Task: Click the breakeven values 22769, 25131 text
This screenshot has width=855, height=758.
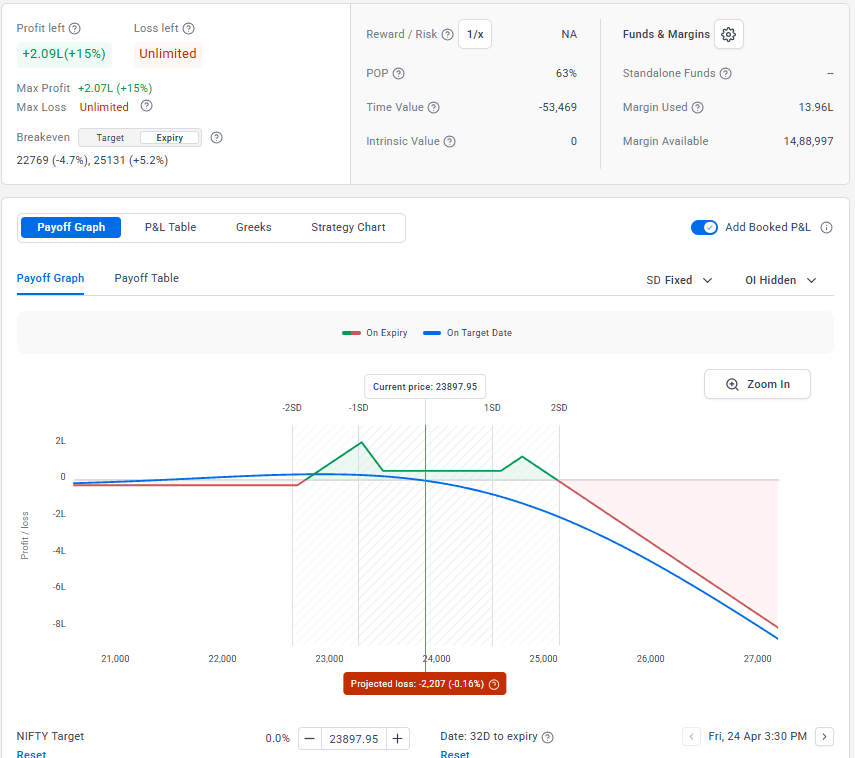Action: [x=92, y=161]
